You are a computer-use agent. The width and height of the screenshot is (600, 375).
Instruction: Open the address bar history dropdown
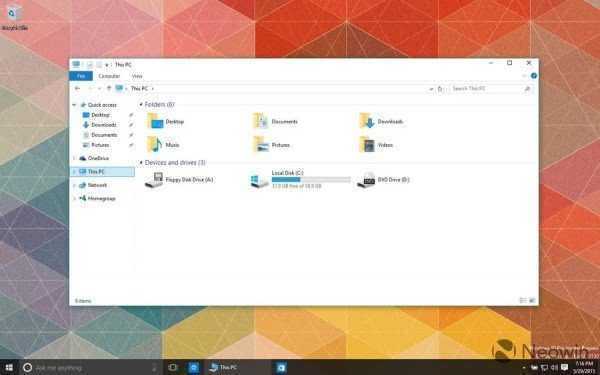click(431, 89)
